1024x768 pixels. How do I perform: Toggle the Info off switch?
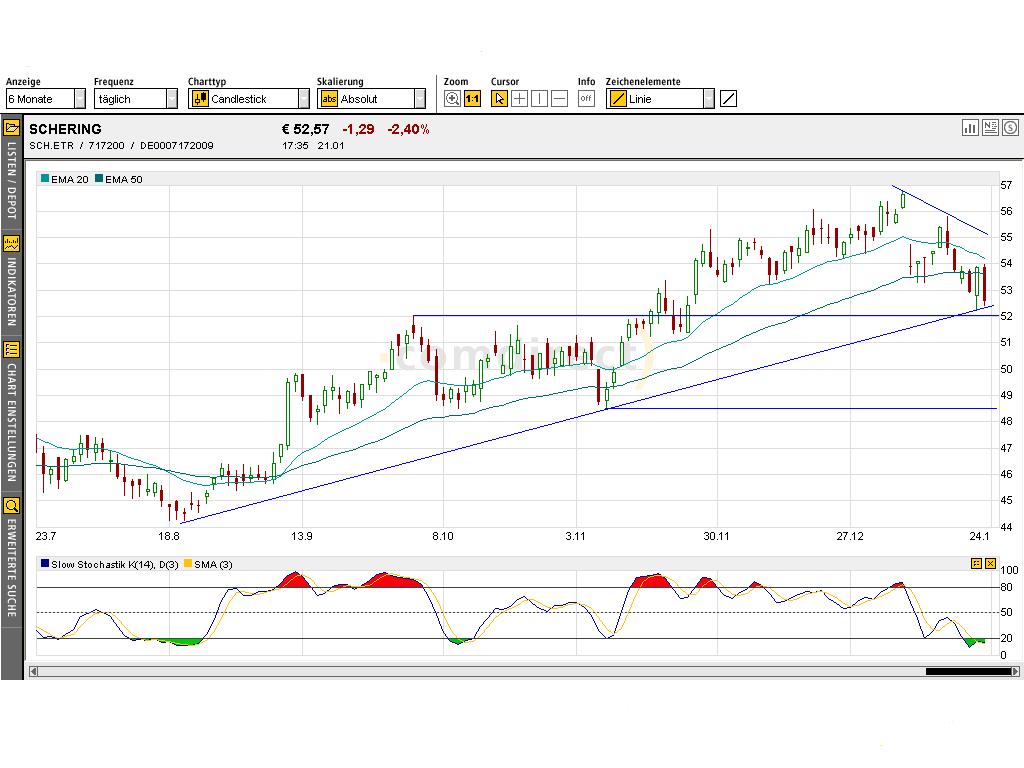(586, 97)
